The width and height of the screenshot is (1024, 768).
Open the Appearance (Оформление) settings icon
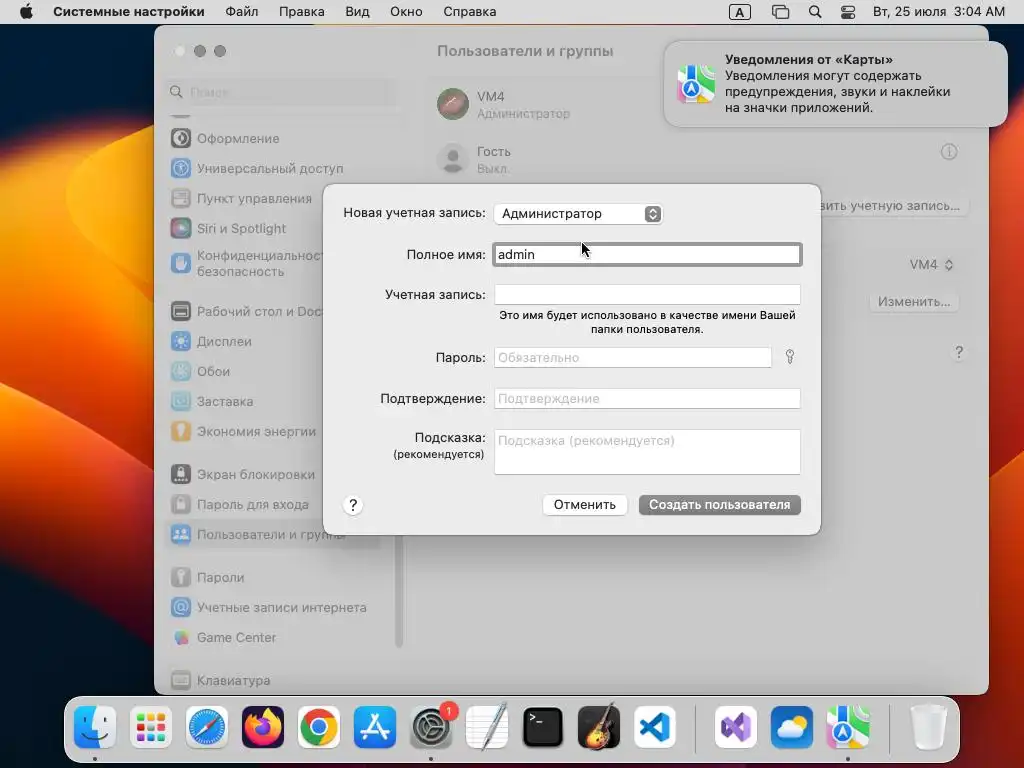pyautogui.click(x=181, y=138)
